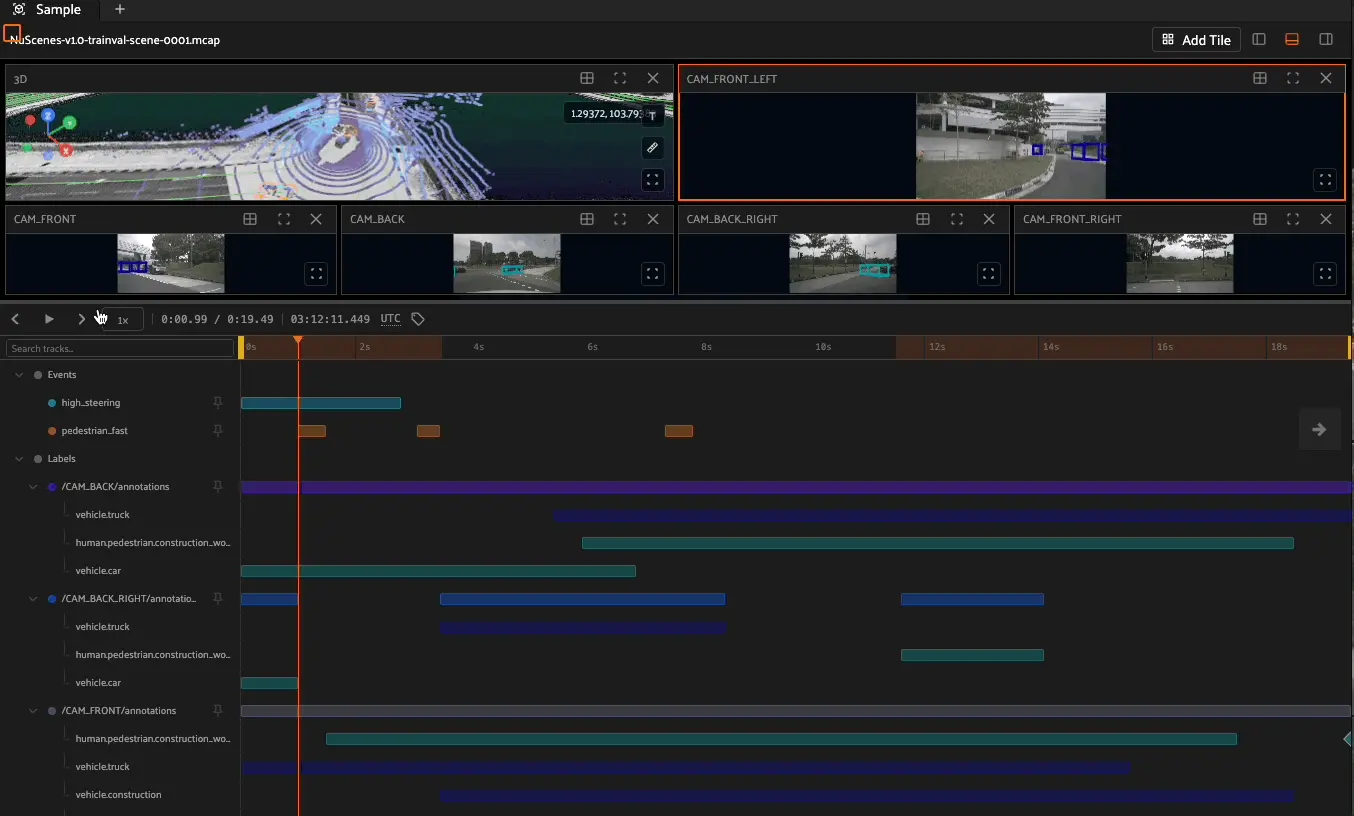Image resolution: width=1354 pixels, height=816 pixels.
Task: Click the fit-image icon inside the CAM_FRONT view
Action: [x=316, y=273]
